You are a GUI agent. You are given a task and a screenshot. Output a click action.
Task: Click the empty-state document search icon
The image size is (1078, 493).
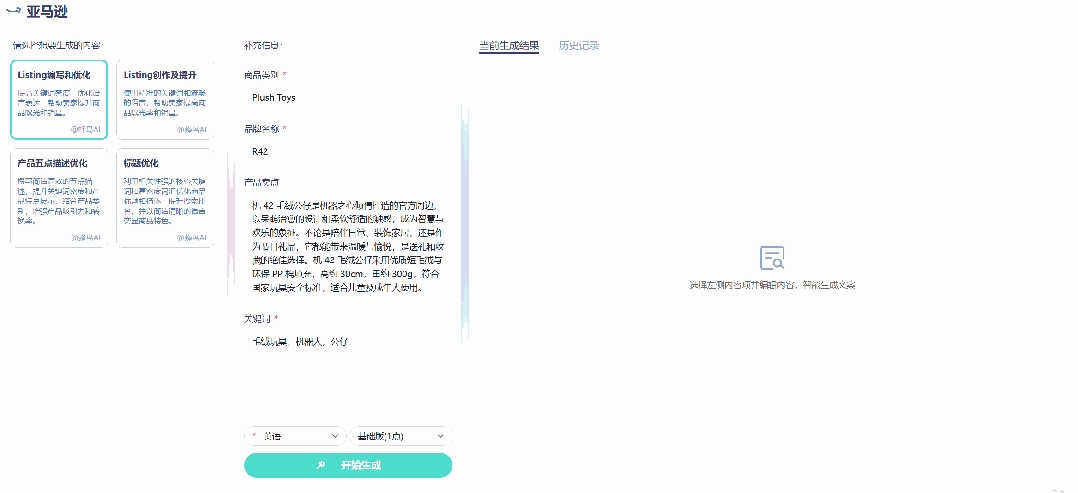click(x=771, y=259)
